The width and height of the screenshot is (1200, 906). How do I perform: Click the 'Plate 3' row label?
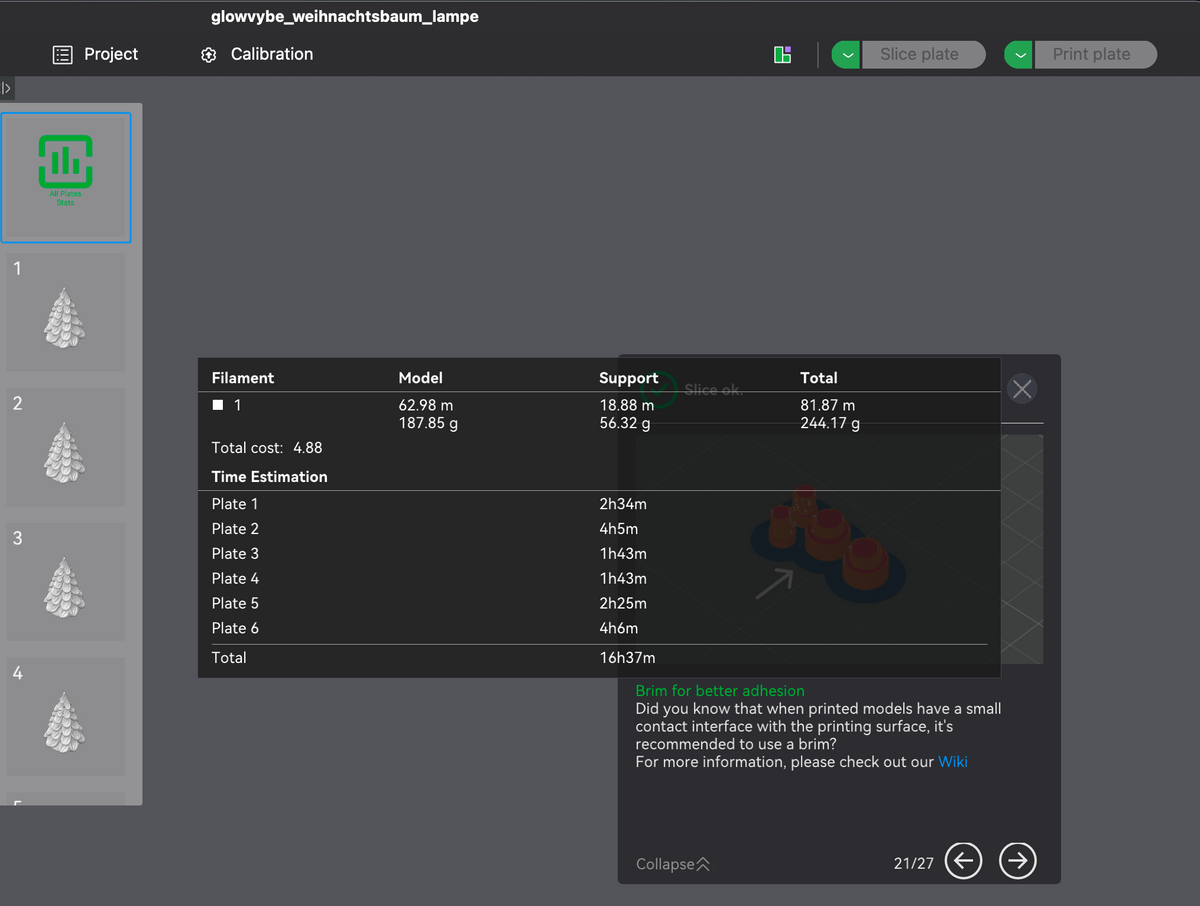click(x=235, y=554)
